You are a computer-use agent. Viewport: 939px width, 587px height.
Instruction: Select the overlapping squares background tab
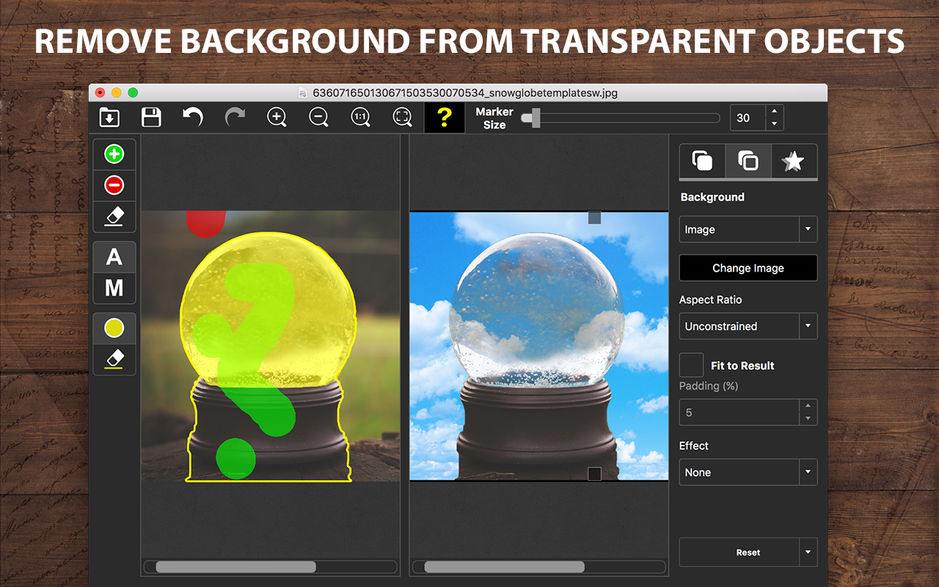click(x=747, y=160)
